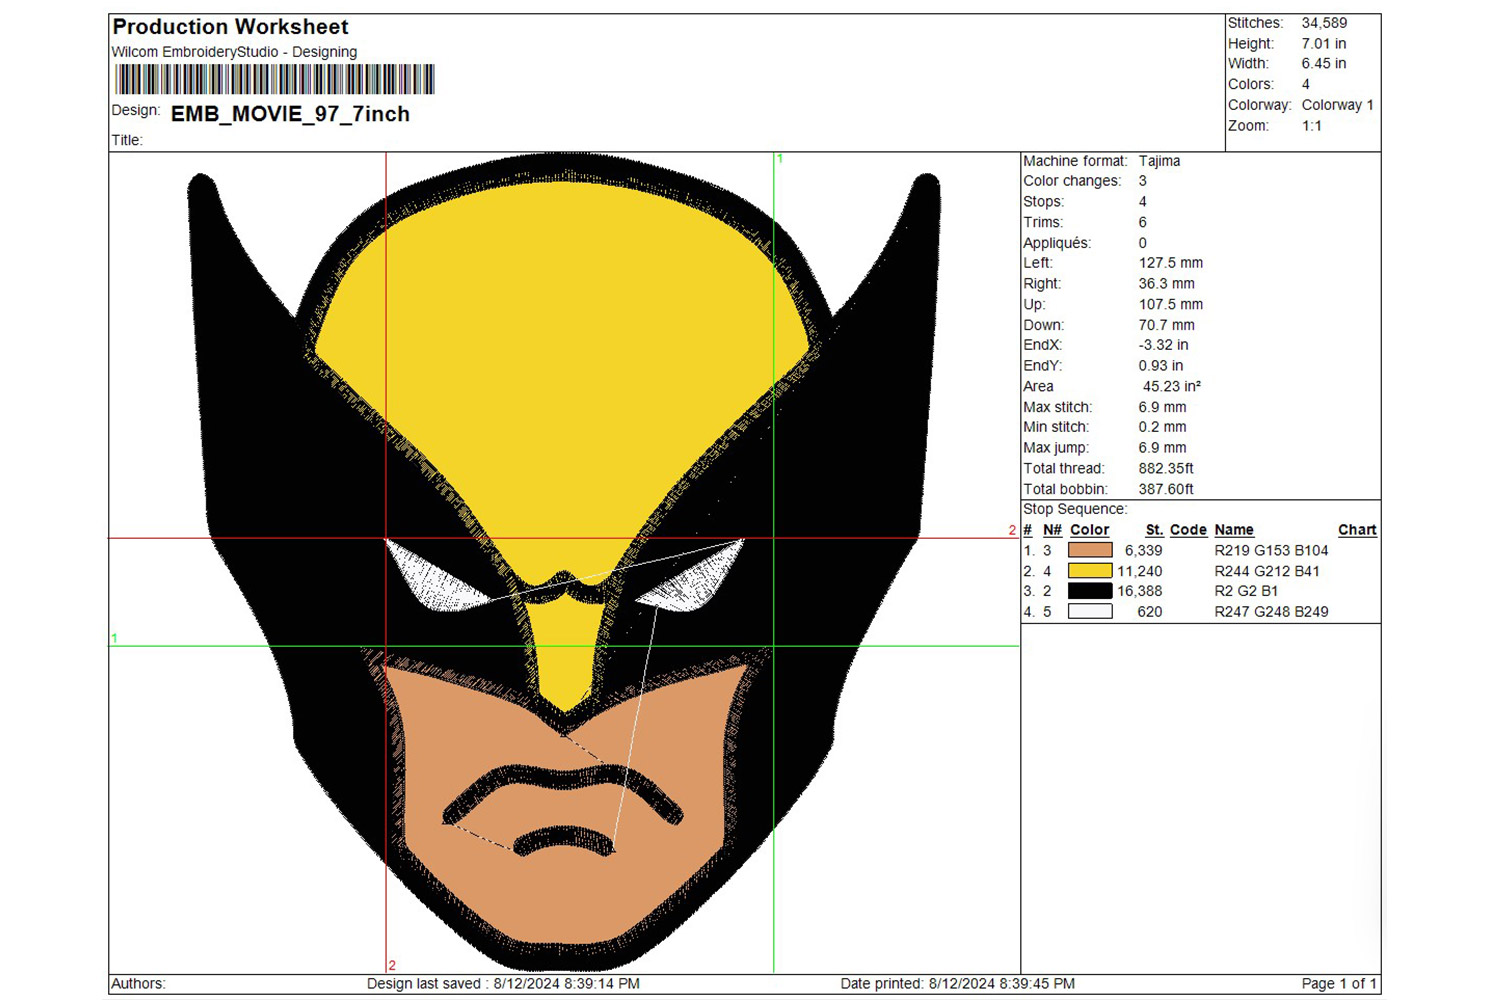Select the design name EMB_MOVIE_97_7inch
Viewport: 1502px width, 1000px height.
pos(290,114)
